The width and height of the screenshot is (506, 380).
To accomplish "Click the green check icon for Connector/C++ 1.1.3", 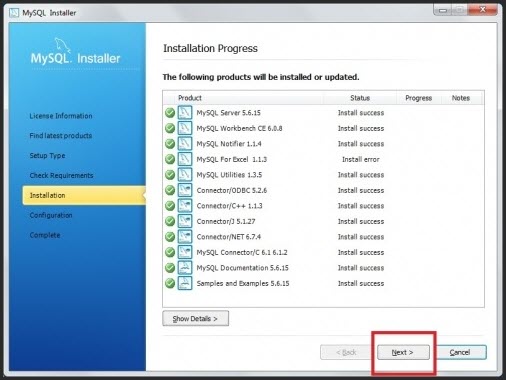I will (x=170, y=206).
